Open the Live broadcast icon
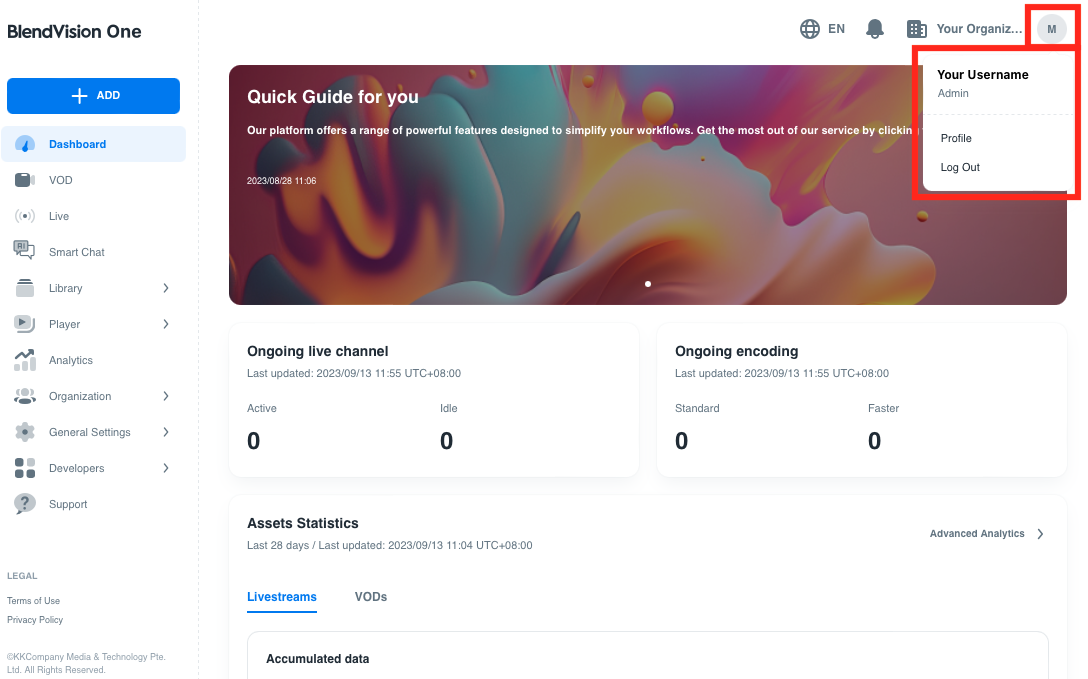Screen dimensions: 1088x679 point(25,216)
